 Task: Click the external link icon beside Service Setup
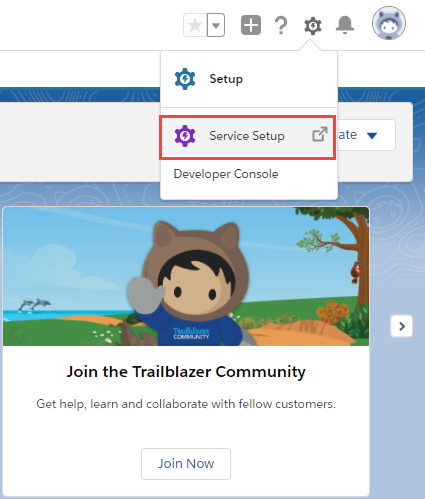(x=320, y=134)
